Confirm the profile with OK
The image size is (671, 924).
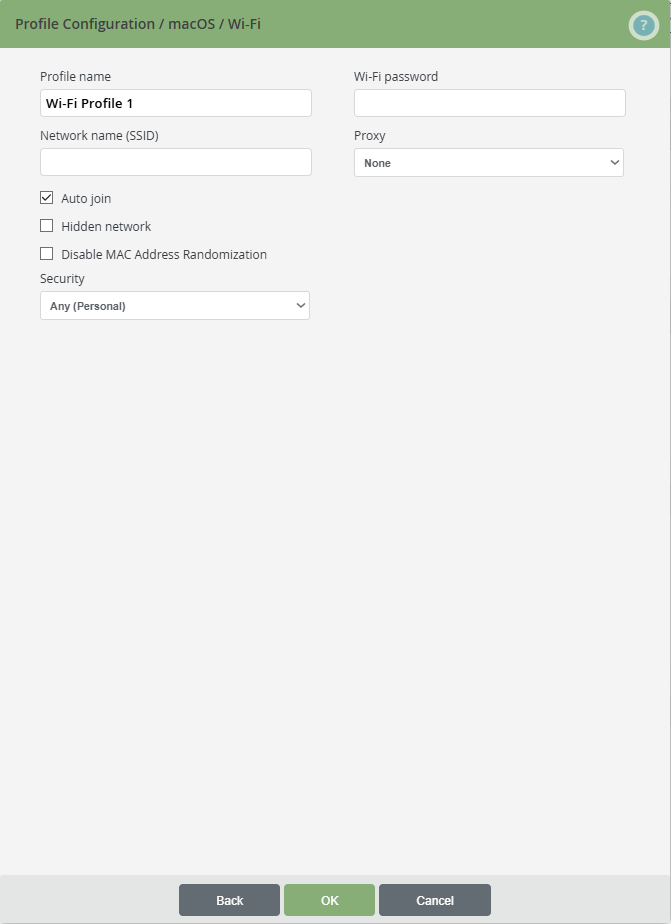click(329, 899)
